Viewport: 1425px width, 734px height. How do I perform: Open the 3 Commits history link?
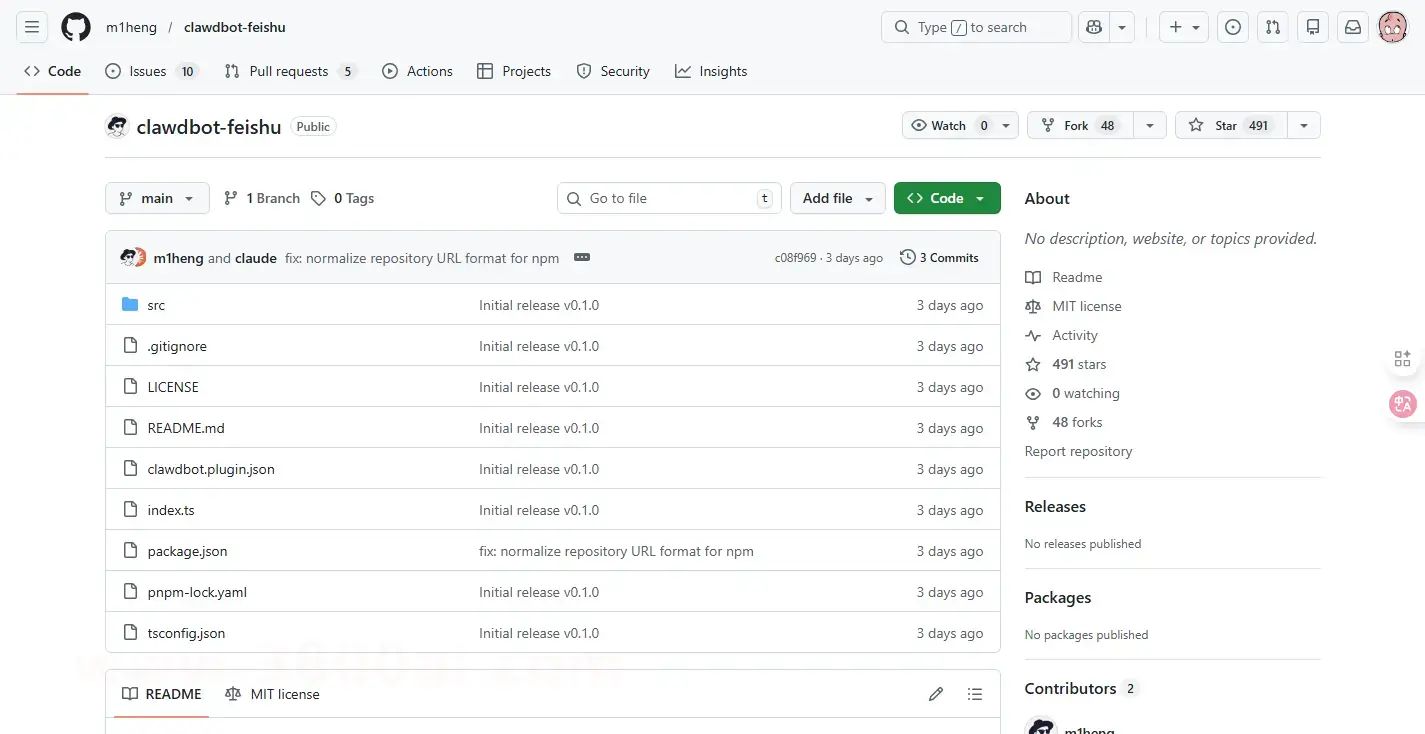click(x=939, y=257)
